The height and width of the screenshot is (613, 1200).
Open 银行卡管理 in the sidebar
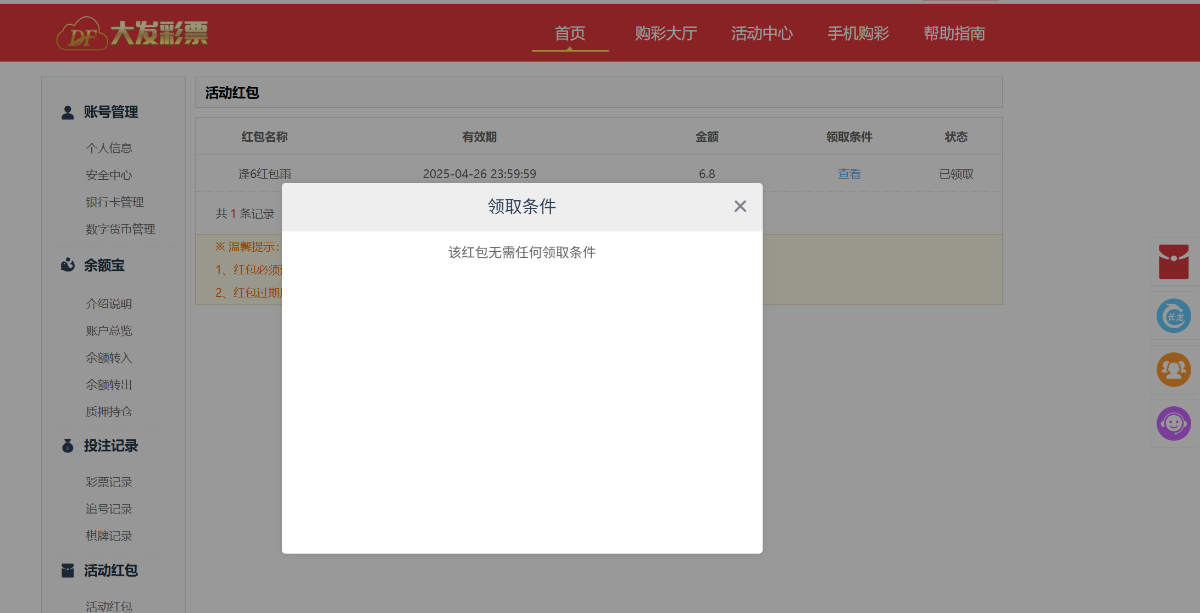point(115,202)
